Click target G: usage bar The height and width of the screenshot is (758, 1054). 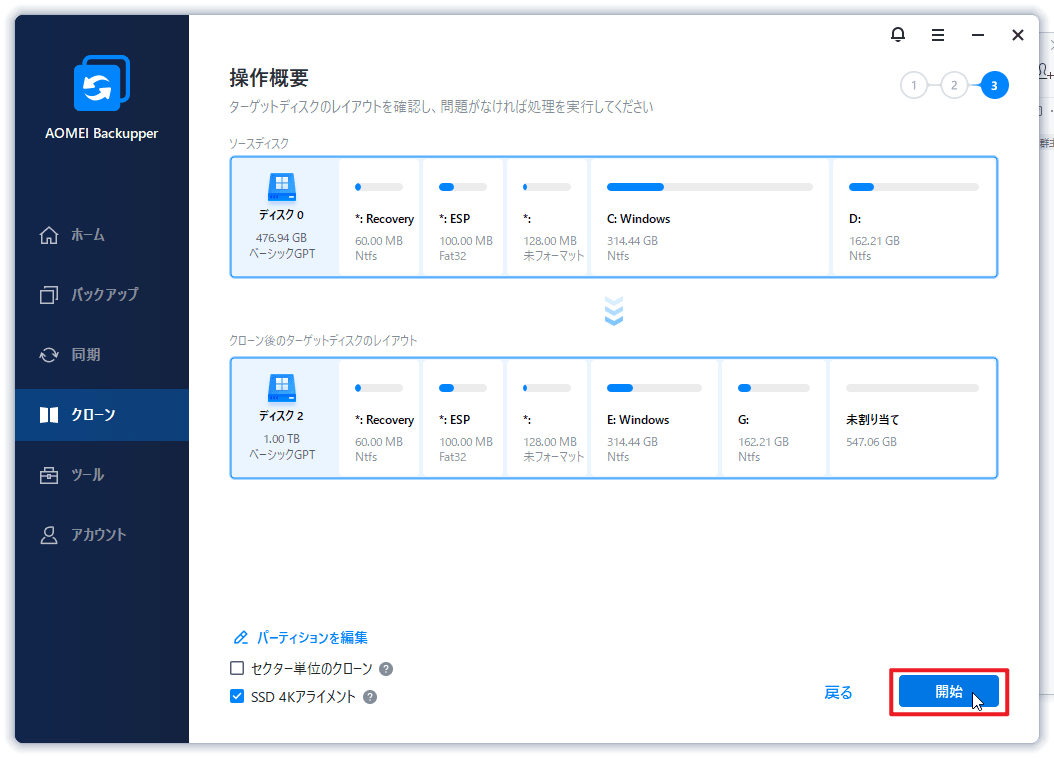point(774,388)
